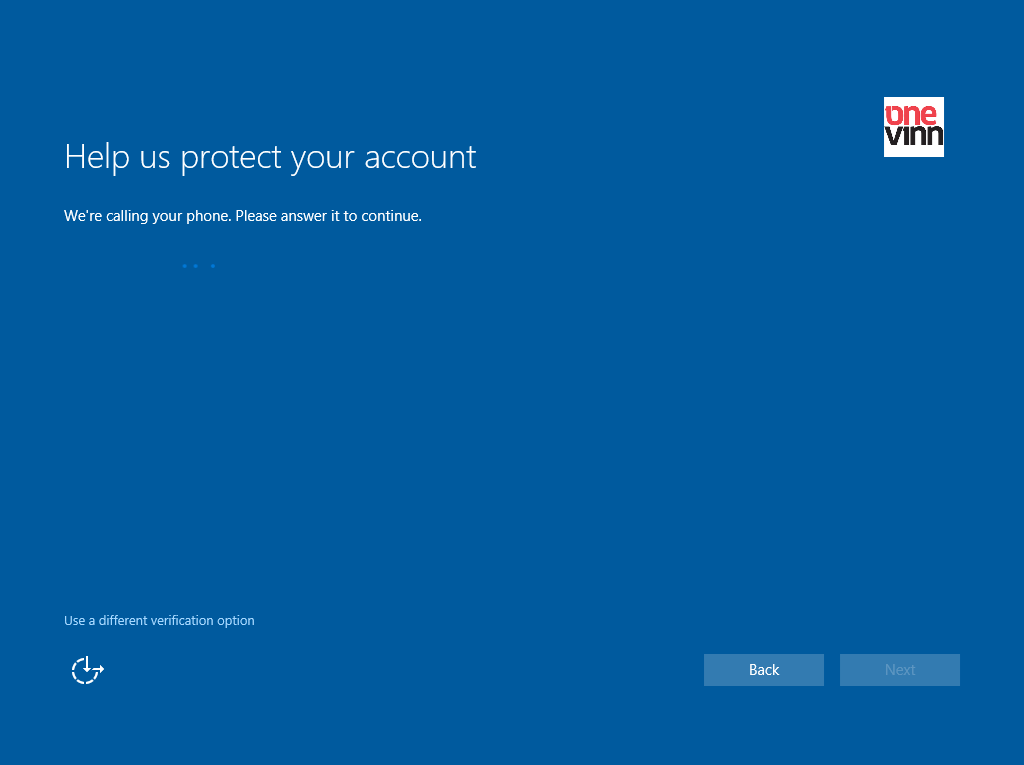Click the greyed-out Next label

tap(899, 670)
